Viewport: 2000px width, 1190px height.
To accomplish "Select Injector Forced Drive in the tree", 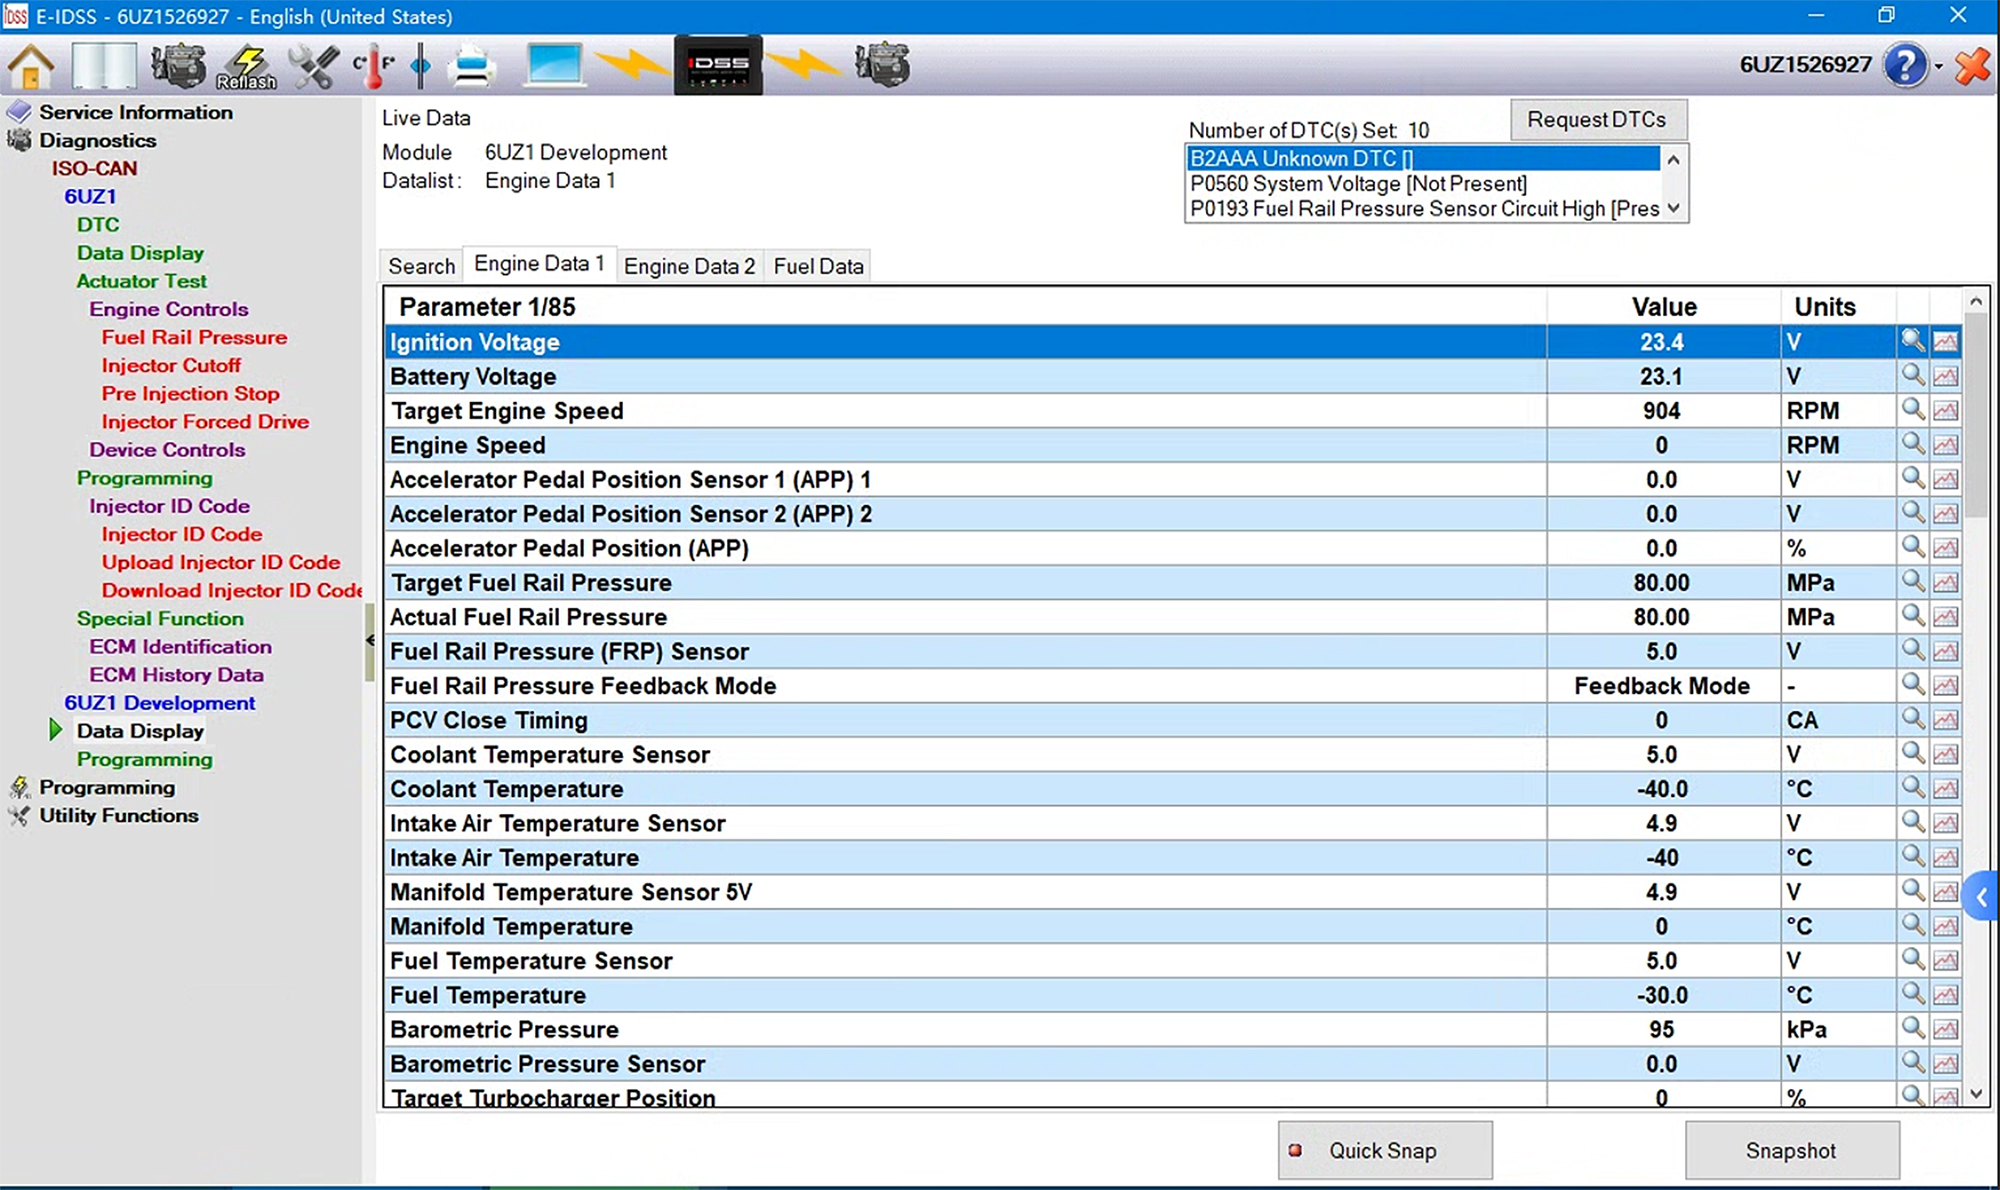I will pyautogui.click(x=205, y=422).
